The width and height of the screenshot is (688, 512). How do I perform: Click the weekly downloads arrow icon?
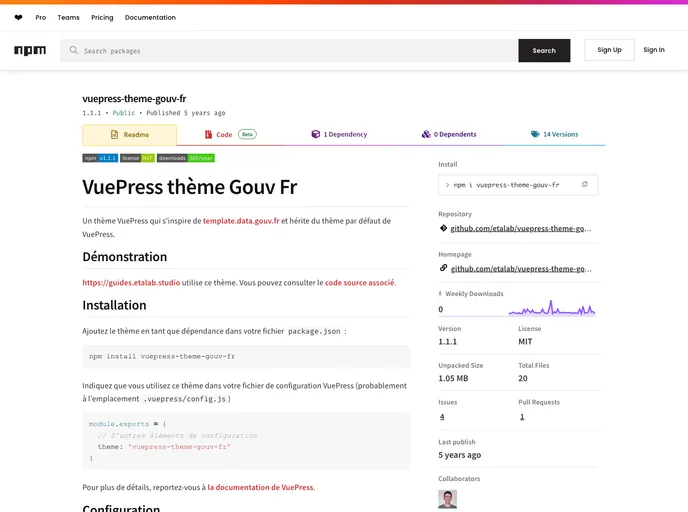[440, 294]
